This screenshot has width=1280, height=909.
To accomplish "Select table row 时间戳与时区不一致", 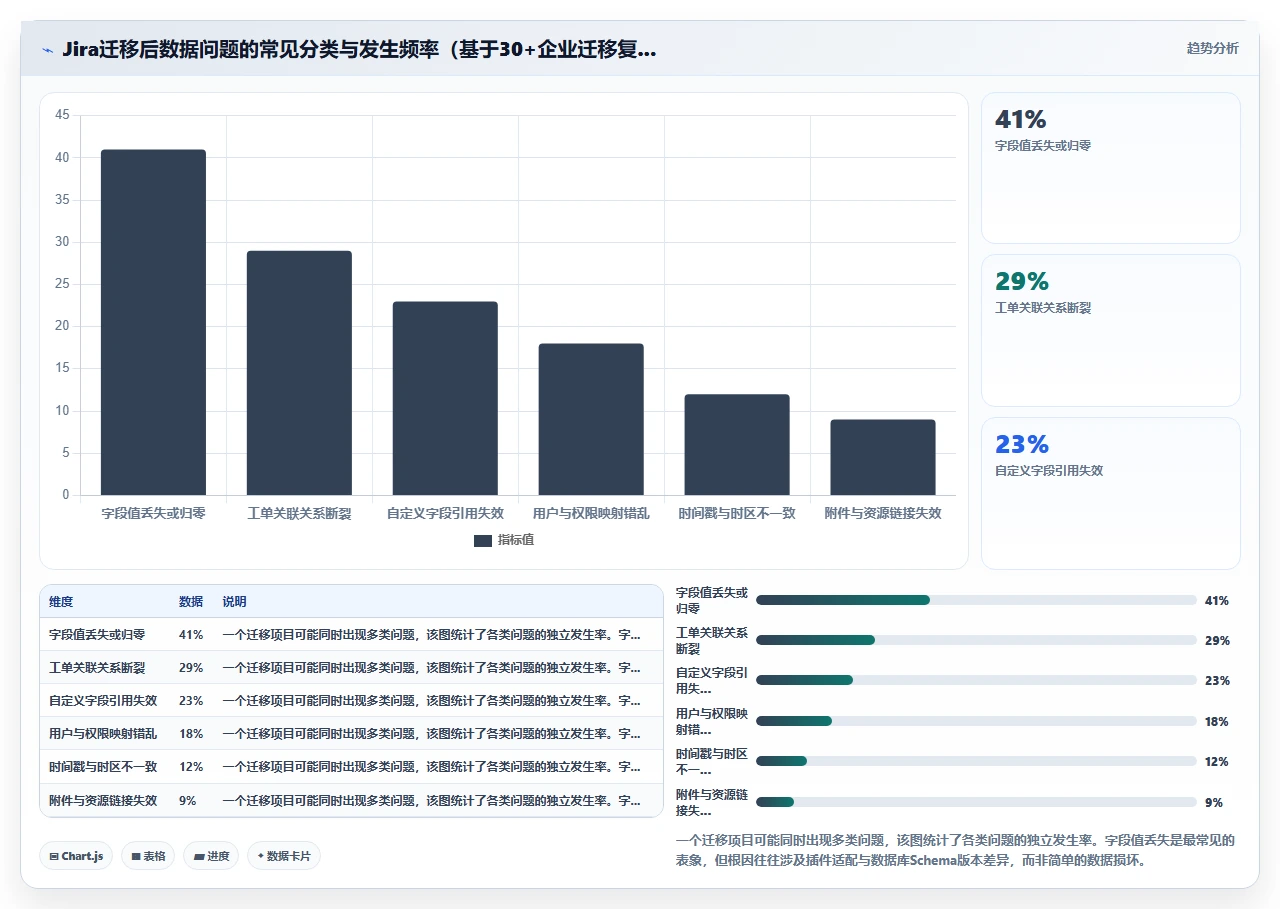I will 351,766.
